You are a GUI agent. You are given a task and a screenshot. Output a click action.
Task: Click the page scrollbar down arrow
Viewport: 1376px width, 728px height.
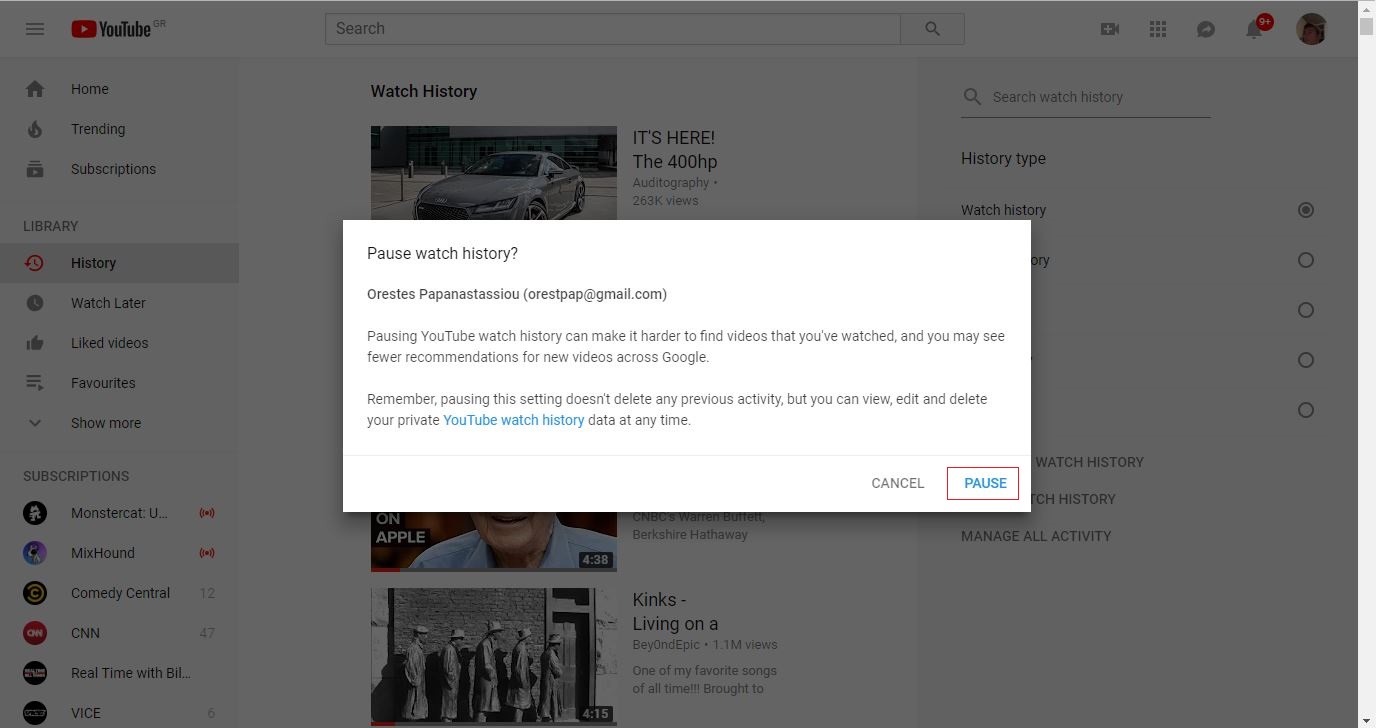1367,720
